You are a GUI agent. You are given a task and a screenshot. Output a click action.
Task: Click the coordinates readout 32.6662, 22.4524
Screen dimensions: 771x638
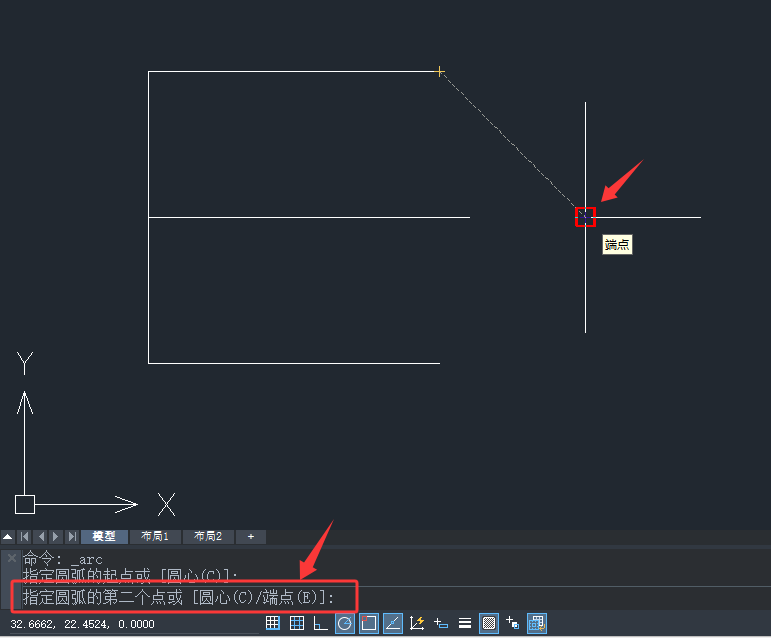tap(83, 624)
